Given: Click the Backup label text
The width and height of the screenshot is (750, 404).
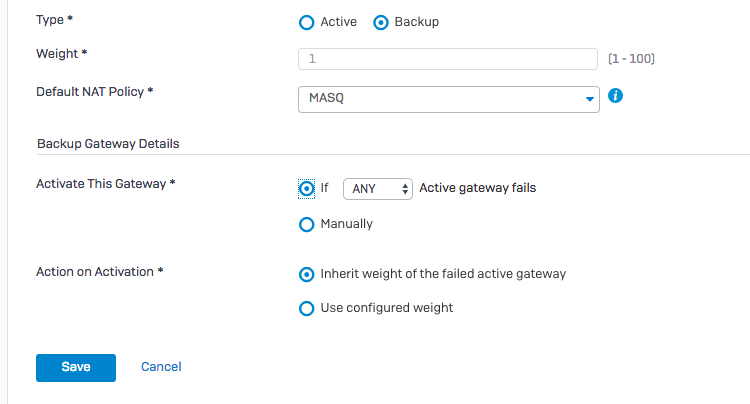Looking at the screenshot, I should (417, 22).
